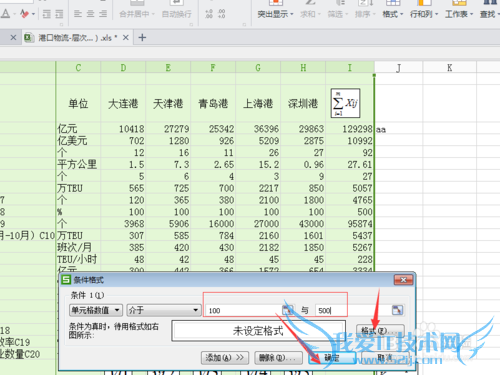
Task: Click the 合并居中 merge center button
Action: click(137, 14)
